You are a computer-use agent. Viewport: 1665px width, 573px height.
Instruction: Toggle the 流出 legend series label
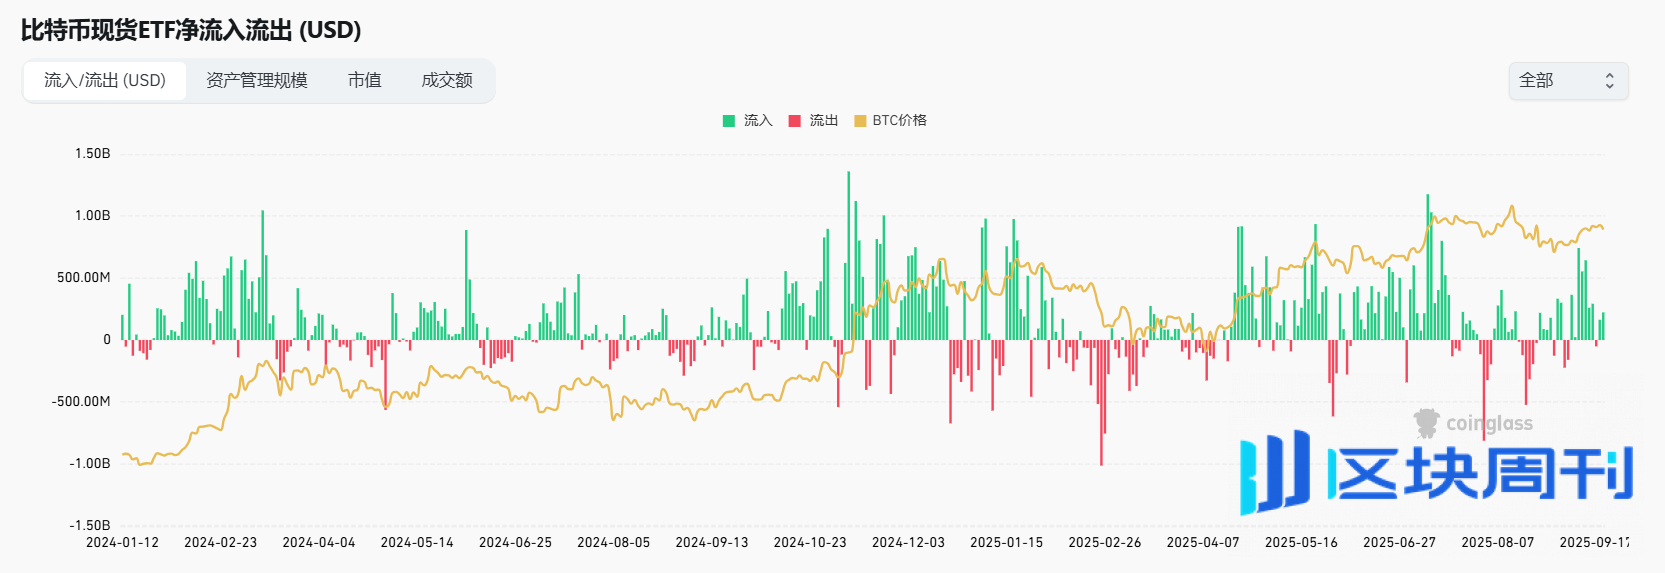(823, 120)
